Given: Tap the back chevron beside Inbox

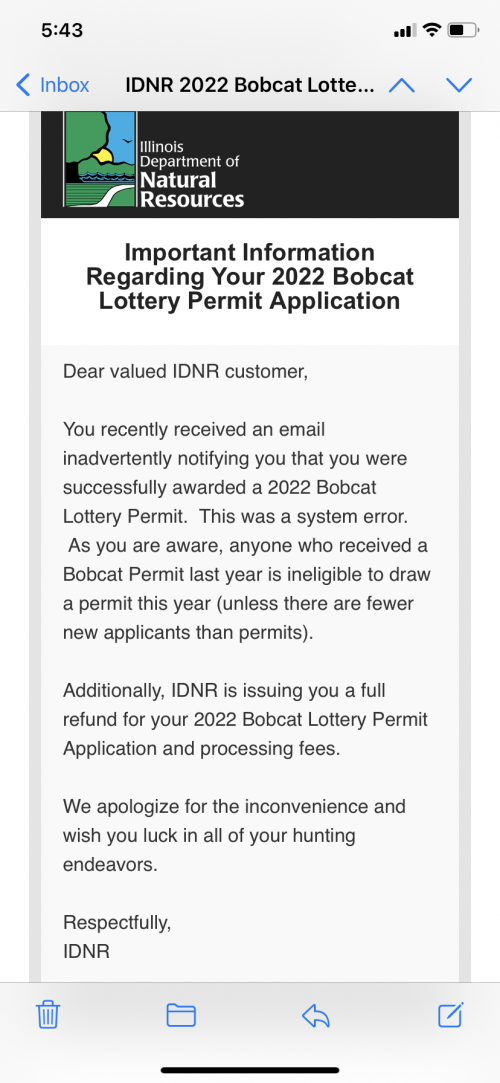Looking at the screenshot, I should 23,85.
